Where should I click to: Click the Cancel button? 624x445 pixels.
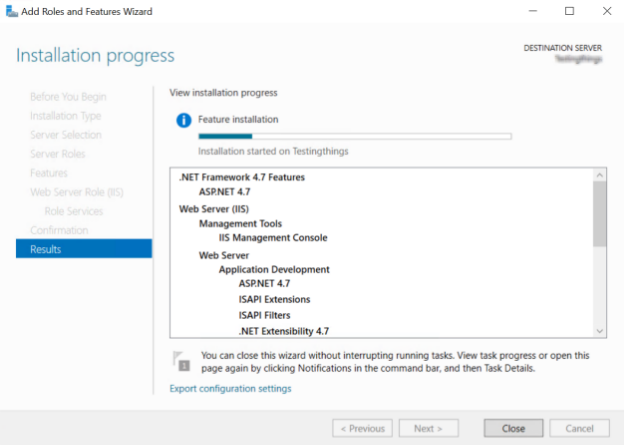click(579, 428)
